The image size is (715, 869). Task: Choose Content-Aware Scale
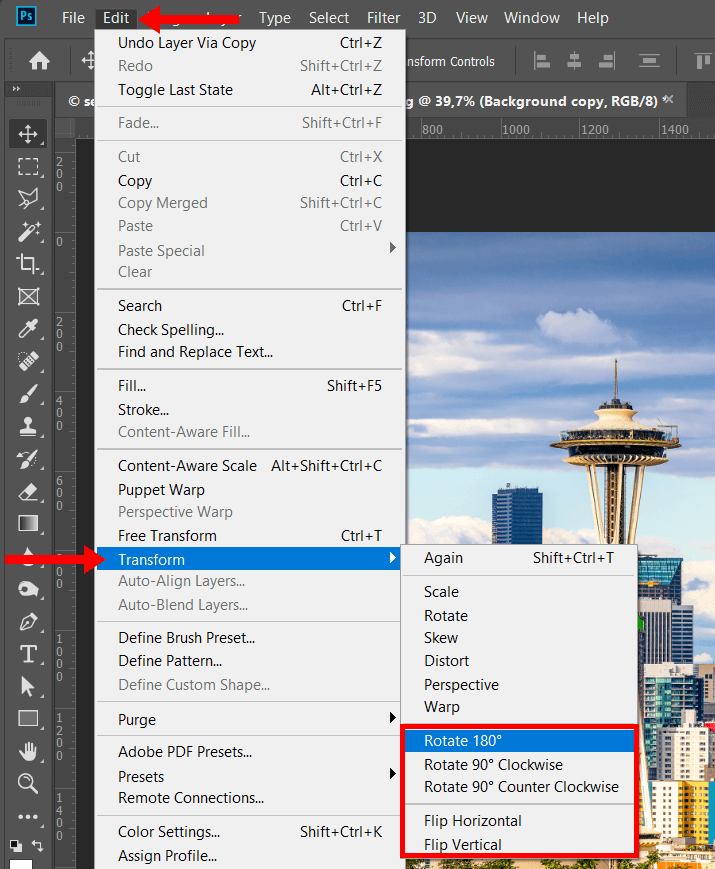[249, 466]
